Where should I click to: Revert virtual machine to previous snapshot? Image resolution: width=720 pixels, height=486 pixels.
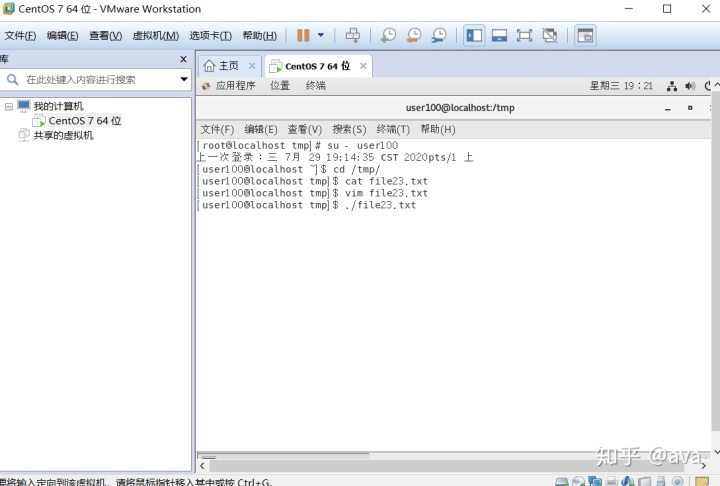(x=414, y=35)
